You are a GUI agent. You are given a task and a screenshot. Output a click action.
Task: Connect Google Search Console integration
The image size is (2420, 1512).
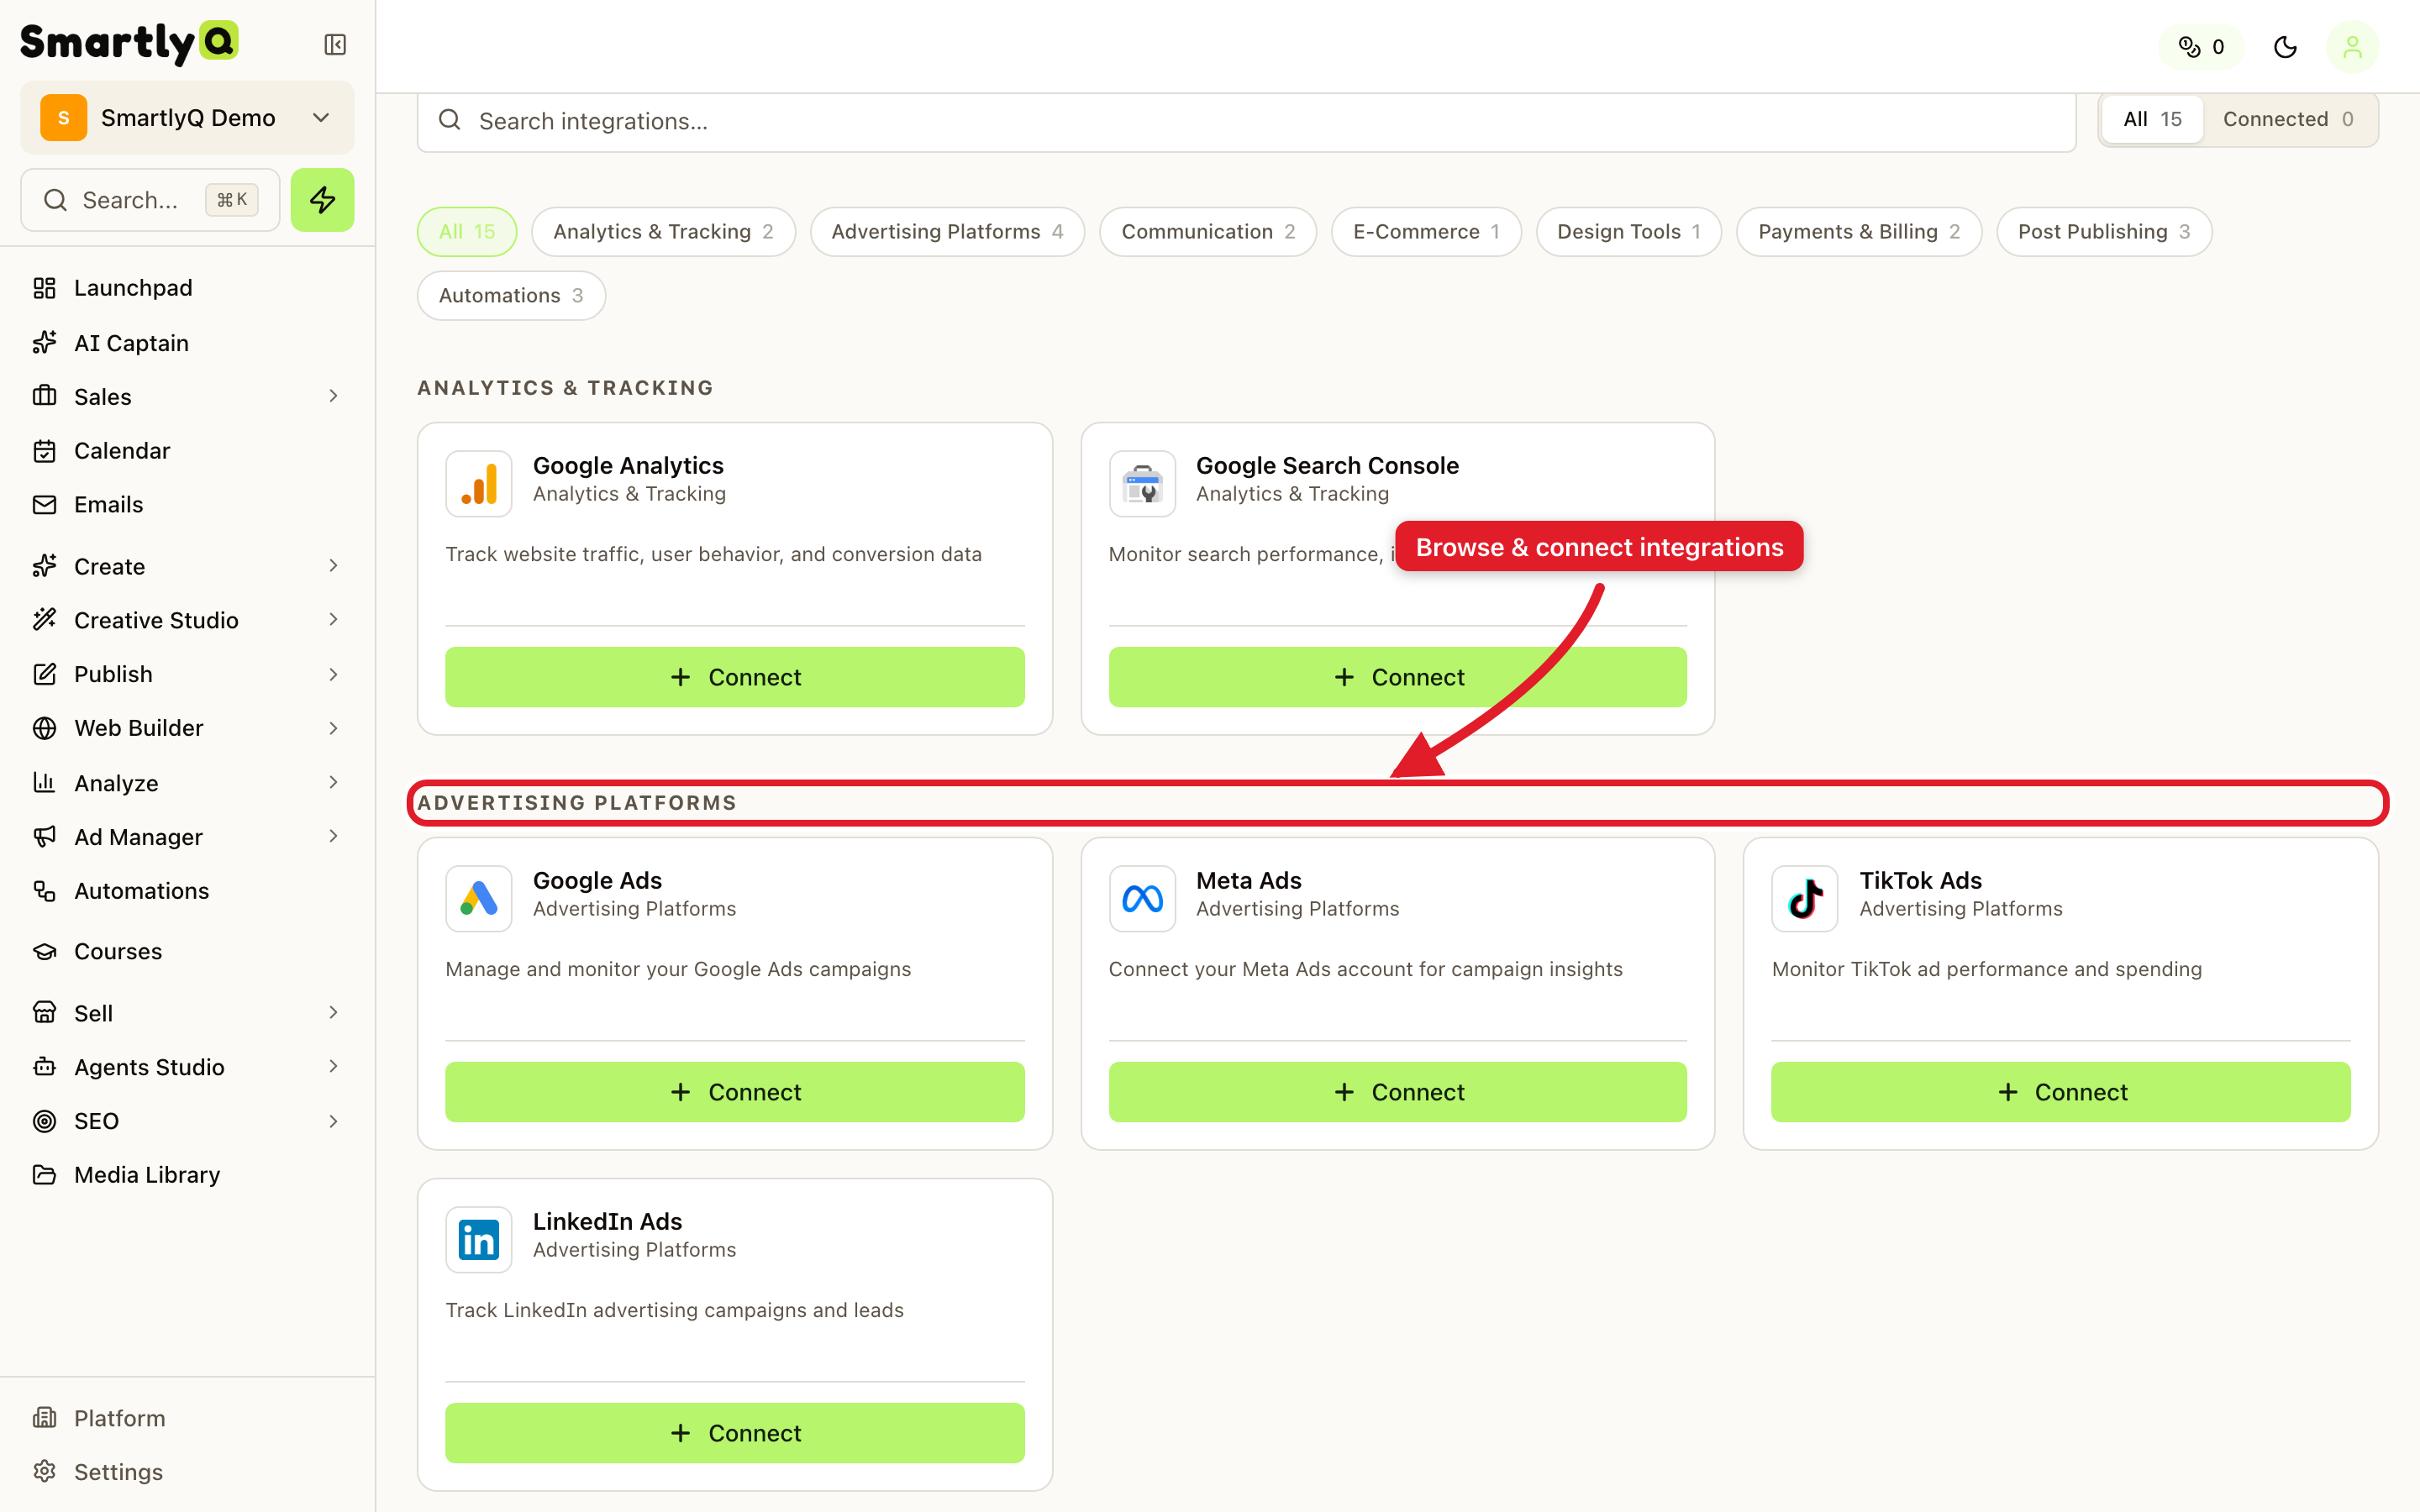tap(1398, 677)
